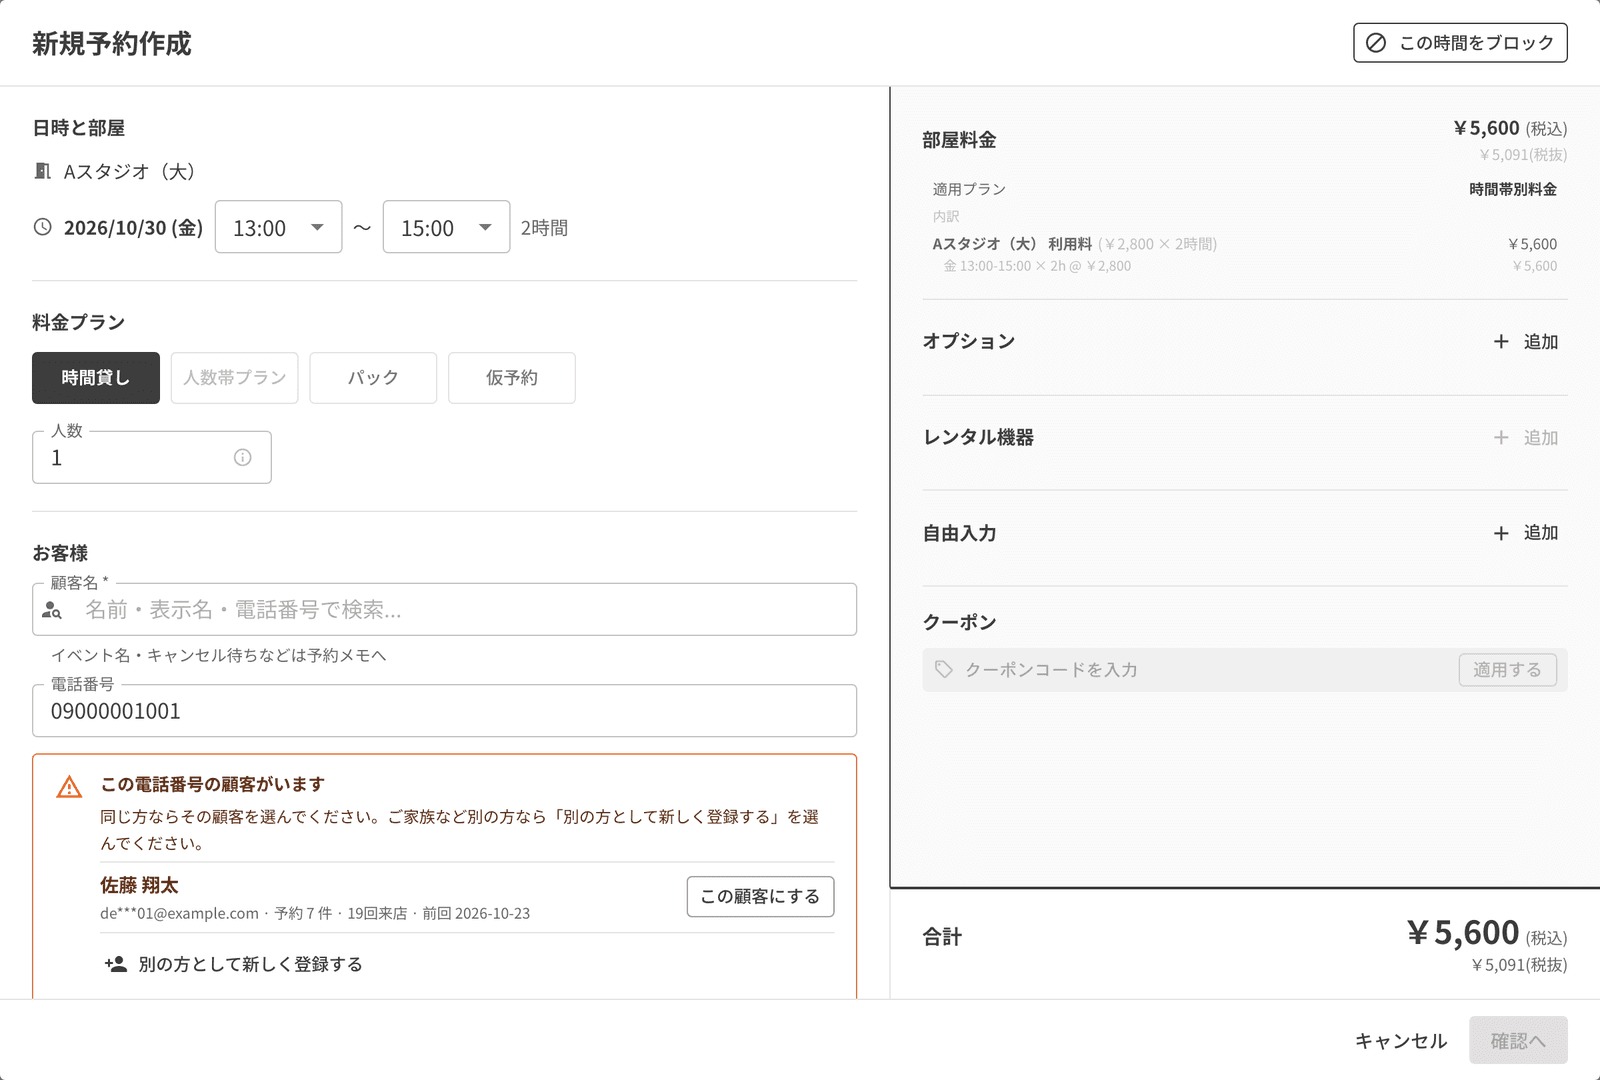The height and width of the screenshot is (1080, 1600).
Task: Click the de***01@example.com customer details line
Action: [x=315, y=913]
